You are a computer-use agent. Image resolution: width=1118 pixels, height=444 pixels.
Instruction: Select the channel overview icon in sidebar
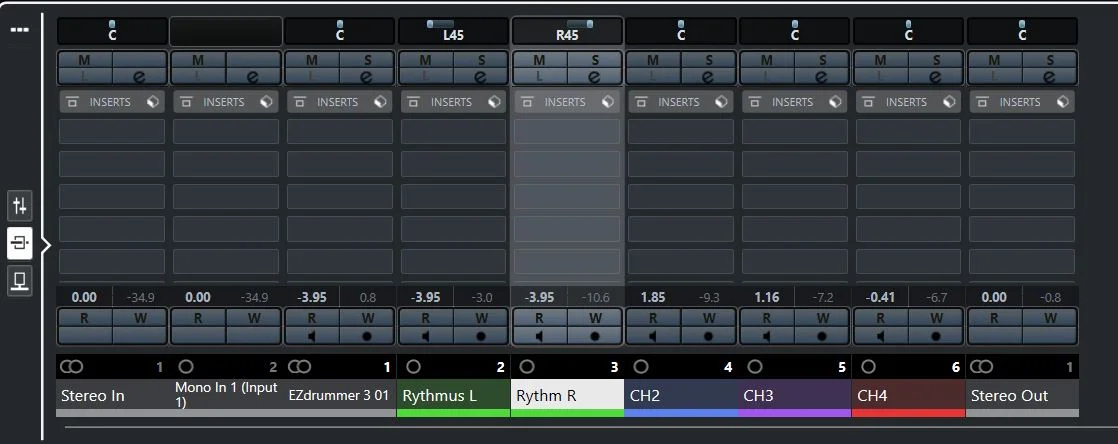click(x=19, y=280)
